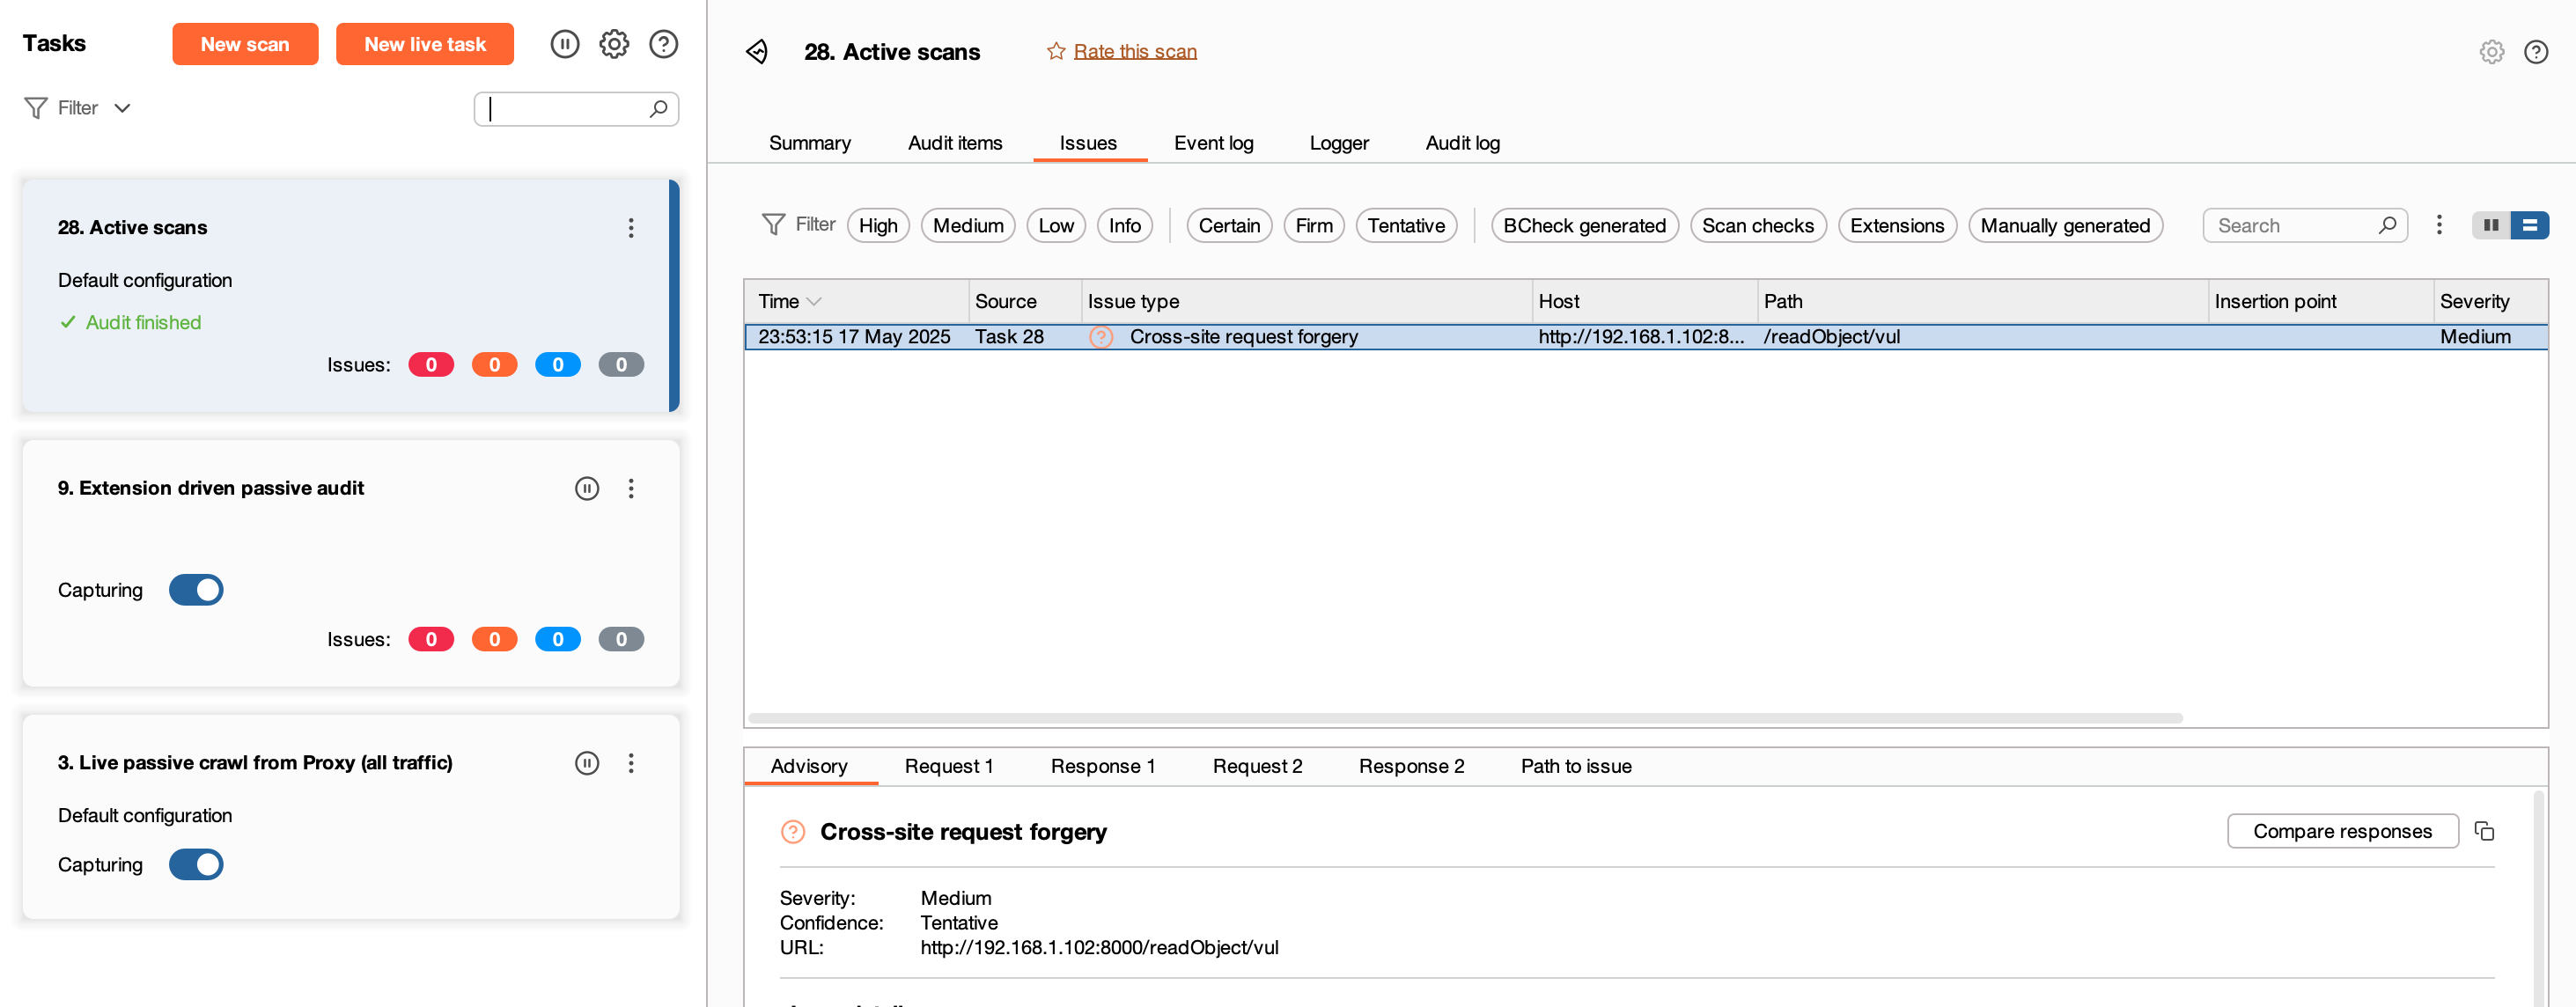2576x1007 pixels.
Task: Click the star icon next to Rate this scan
Action: point(1056,51)
